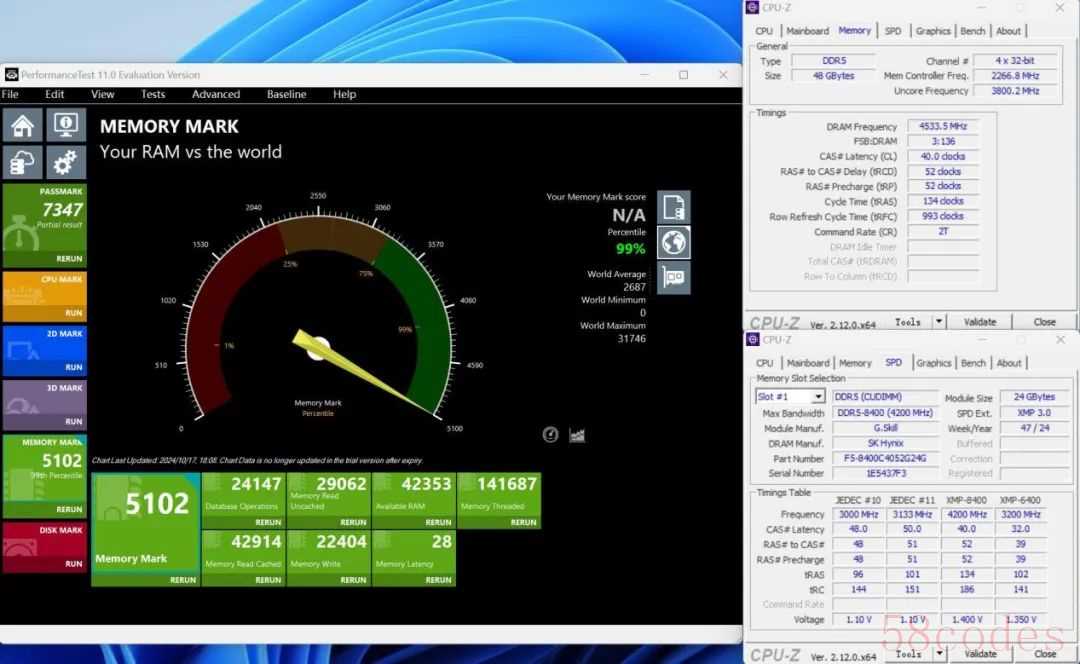
Task: Switch to Graphics tab in CPU-Z SPD window
Action: tap(932, 363)
